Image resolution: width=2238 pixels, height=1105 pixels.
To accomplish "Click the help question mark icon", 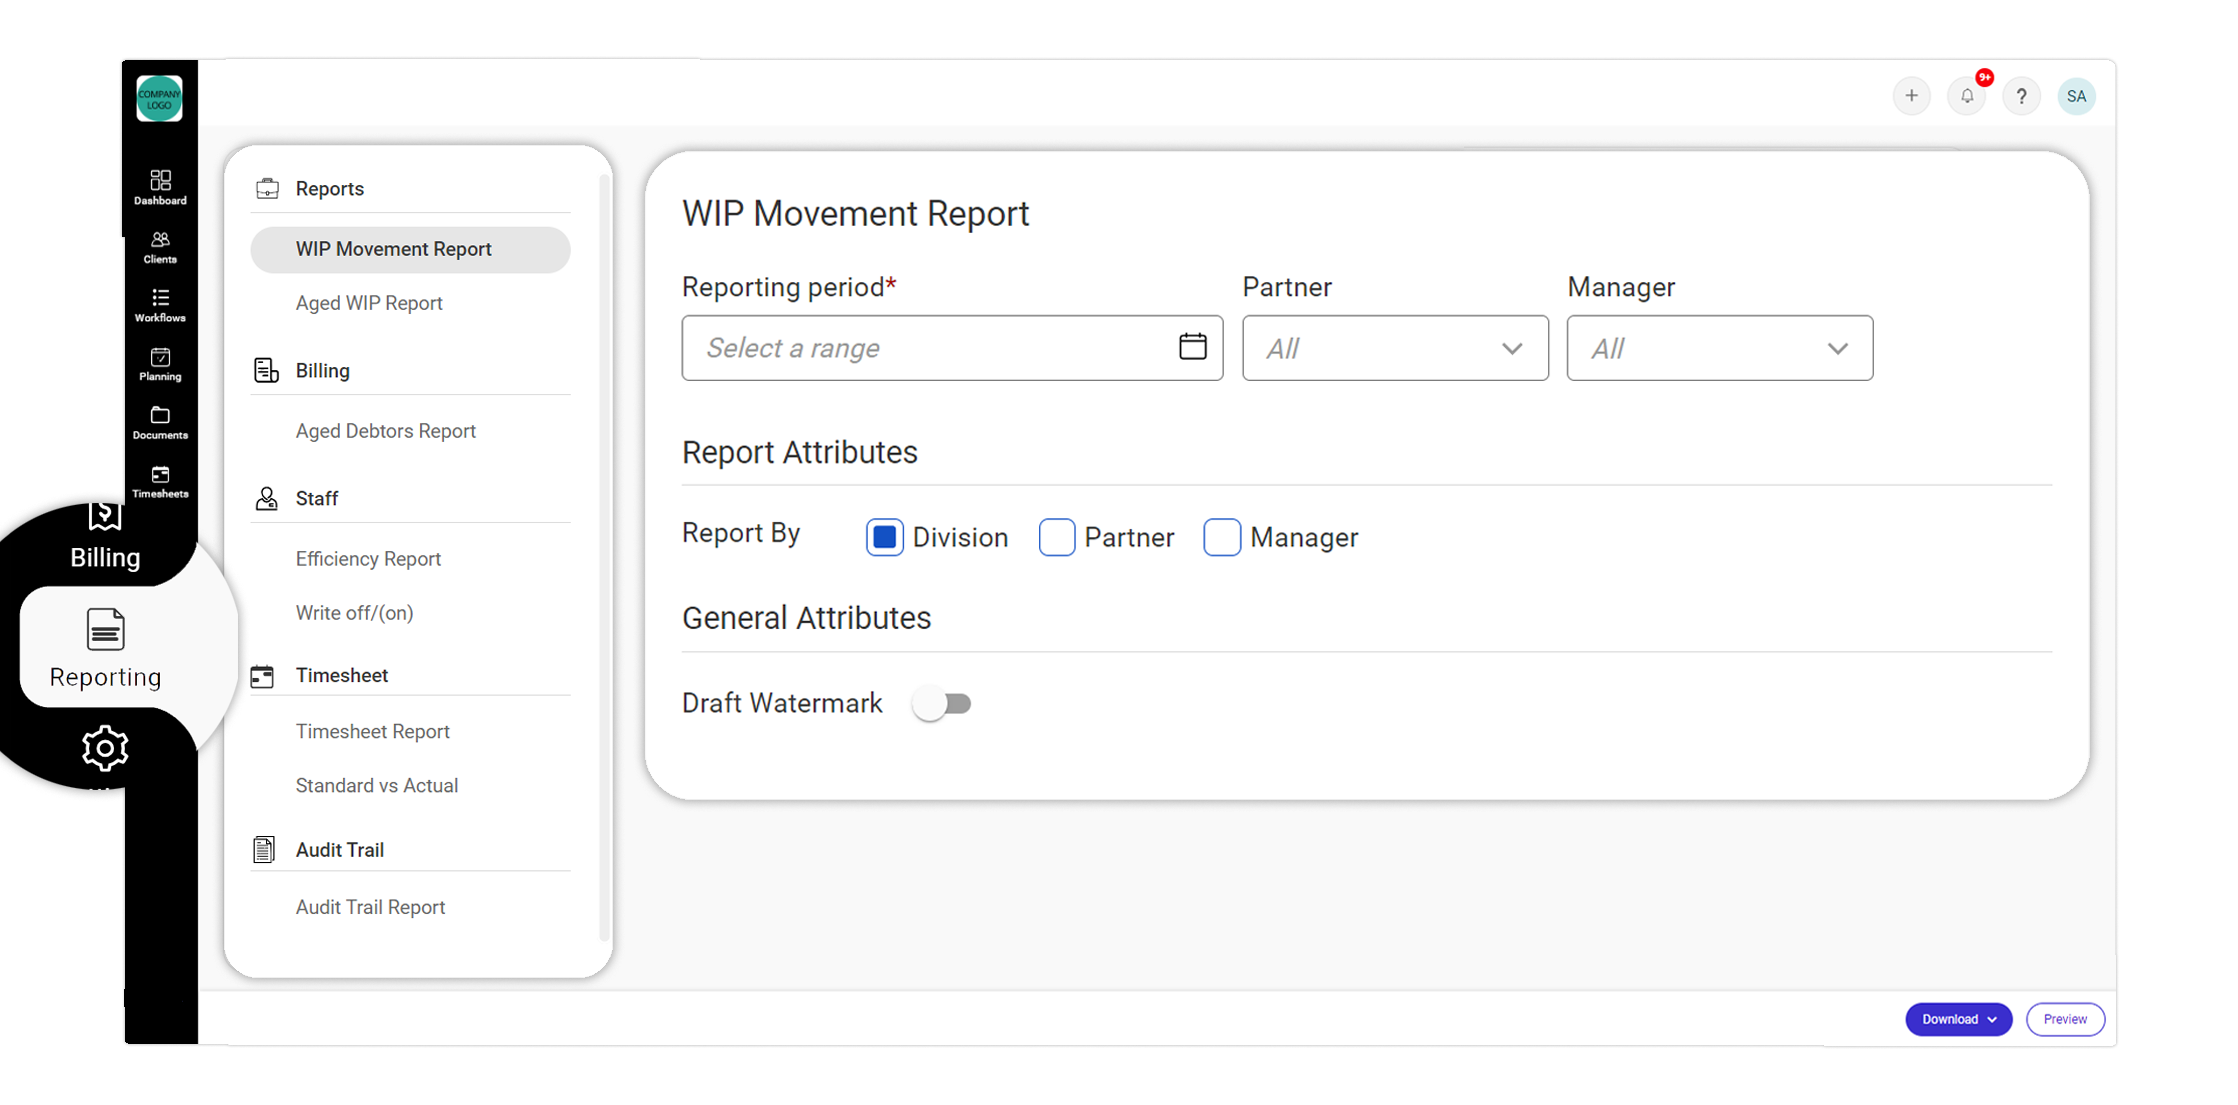I will (2021, 96).
